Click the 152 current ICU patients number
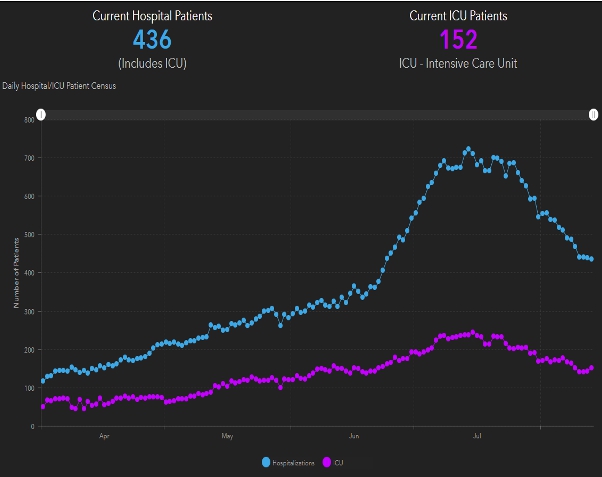 pos(458,40)
